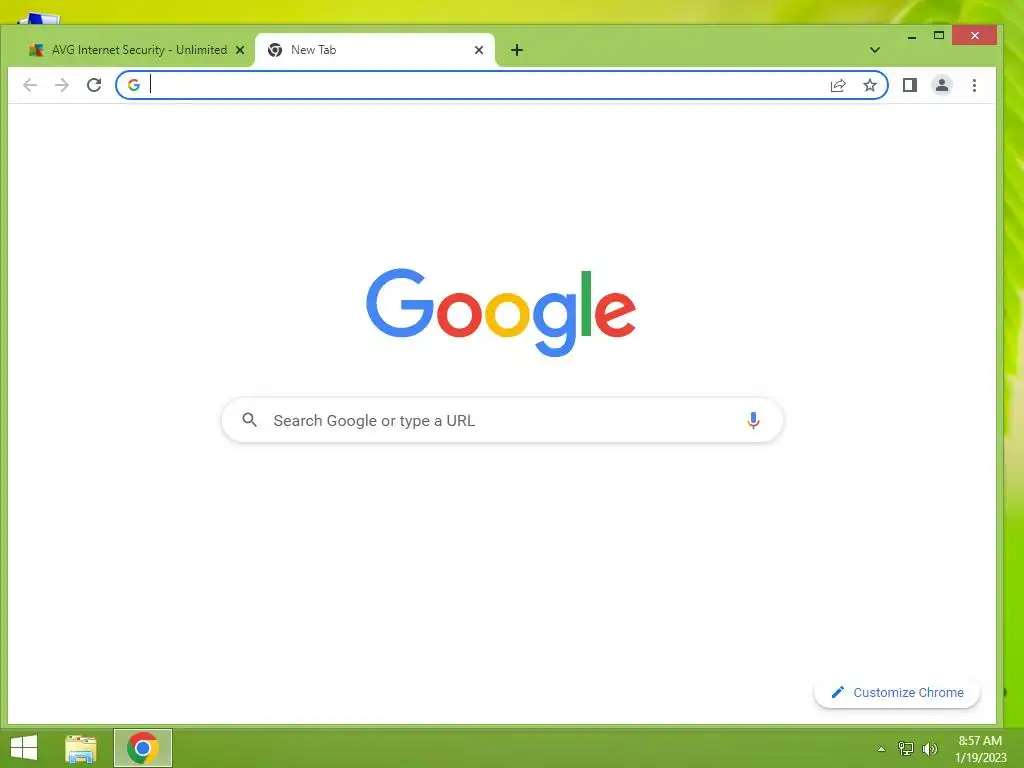Viewport: 1024px width, 768px height.
Task: Expand the tab search chevron
Action: 875,50
